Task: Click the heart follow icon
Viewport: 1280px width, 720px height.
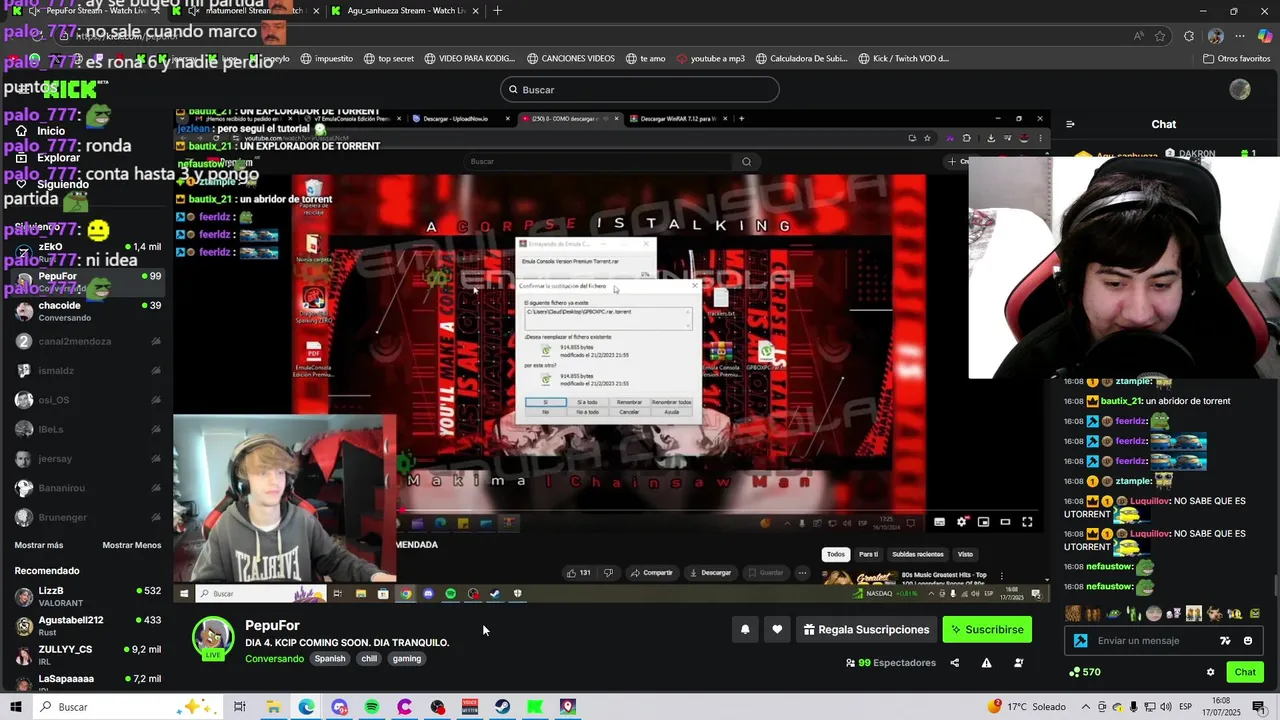Action: click(x=777, y=629)
